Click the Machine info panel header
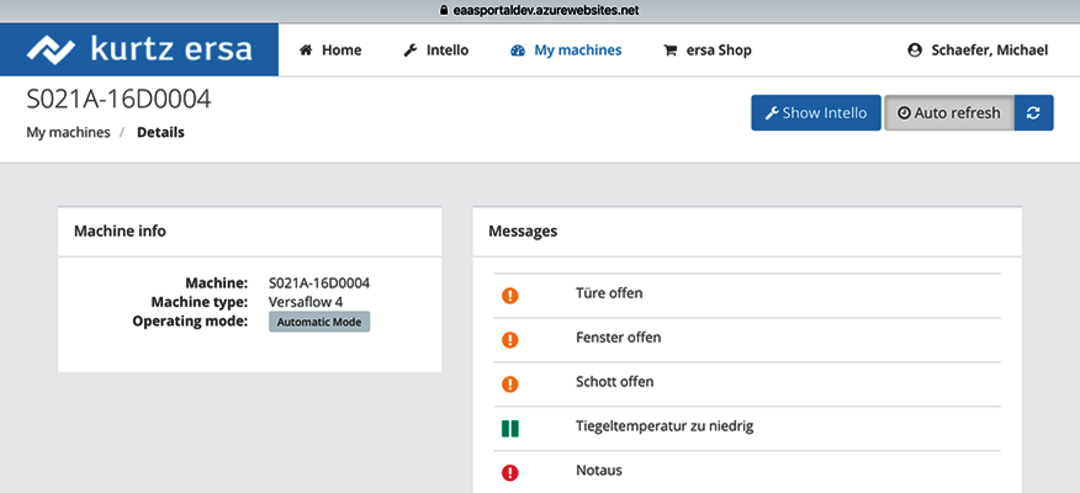 249,231
